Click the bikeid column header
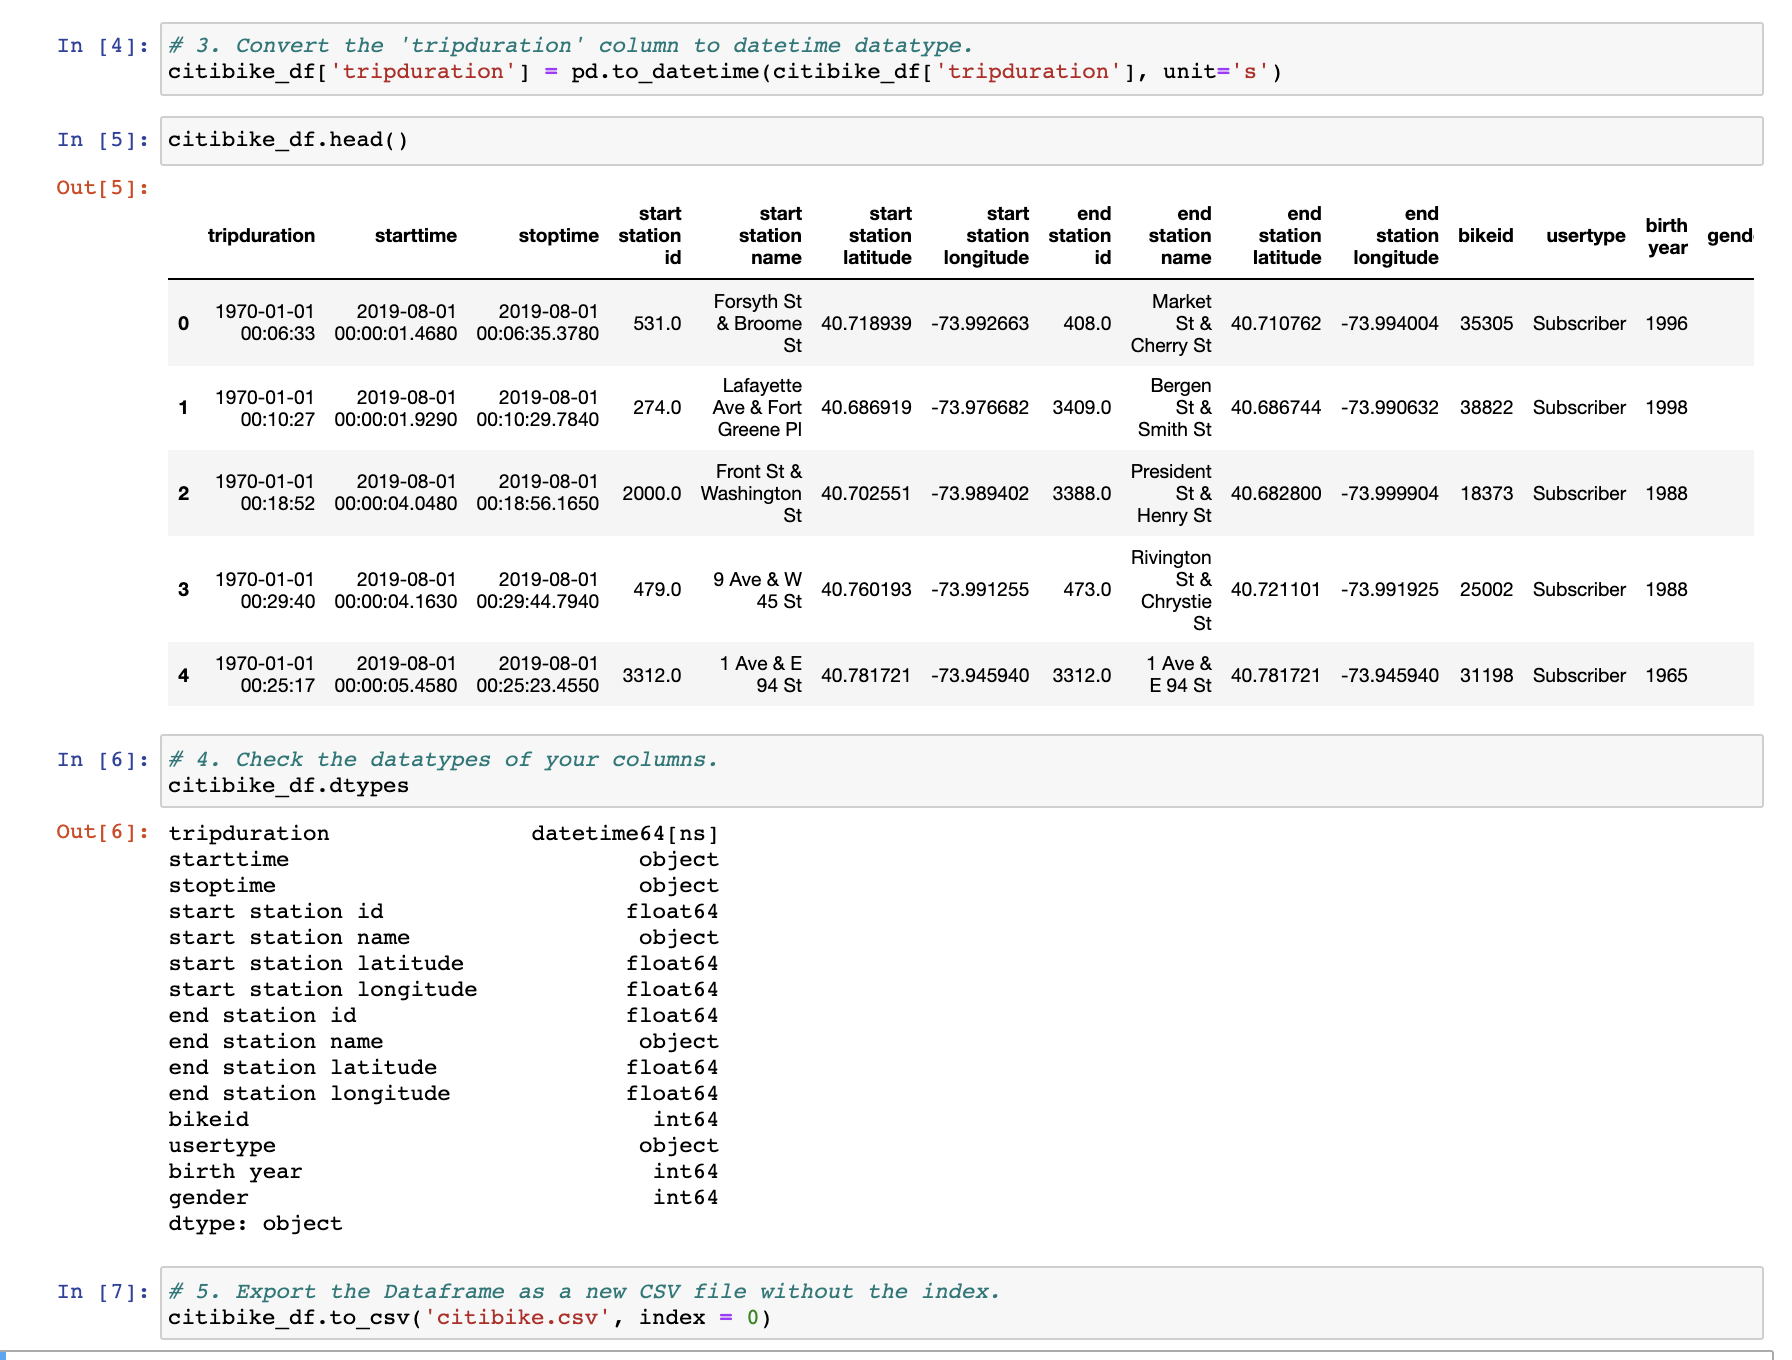Viewport: 1792px width, 1360px height. coord(1487,236)
